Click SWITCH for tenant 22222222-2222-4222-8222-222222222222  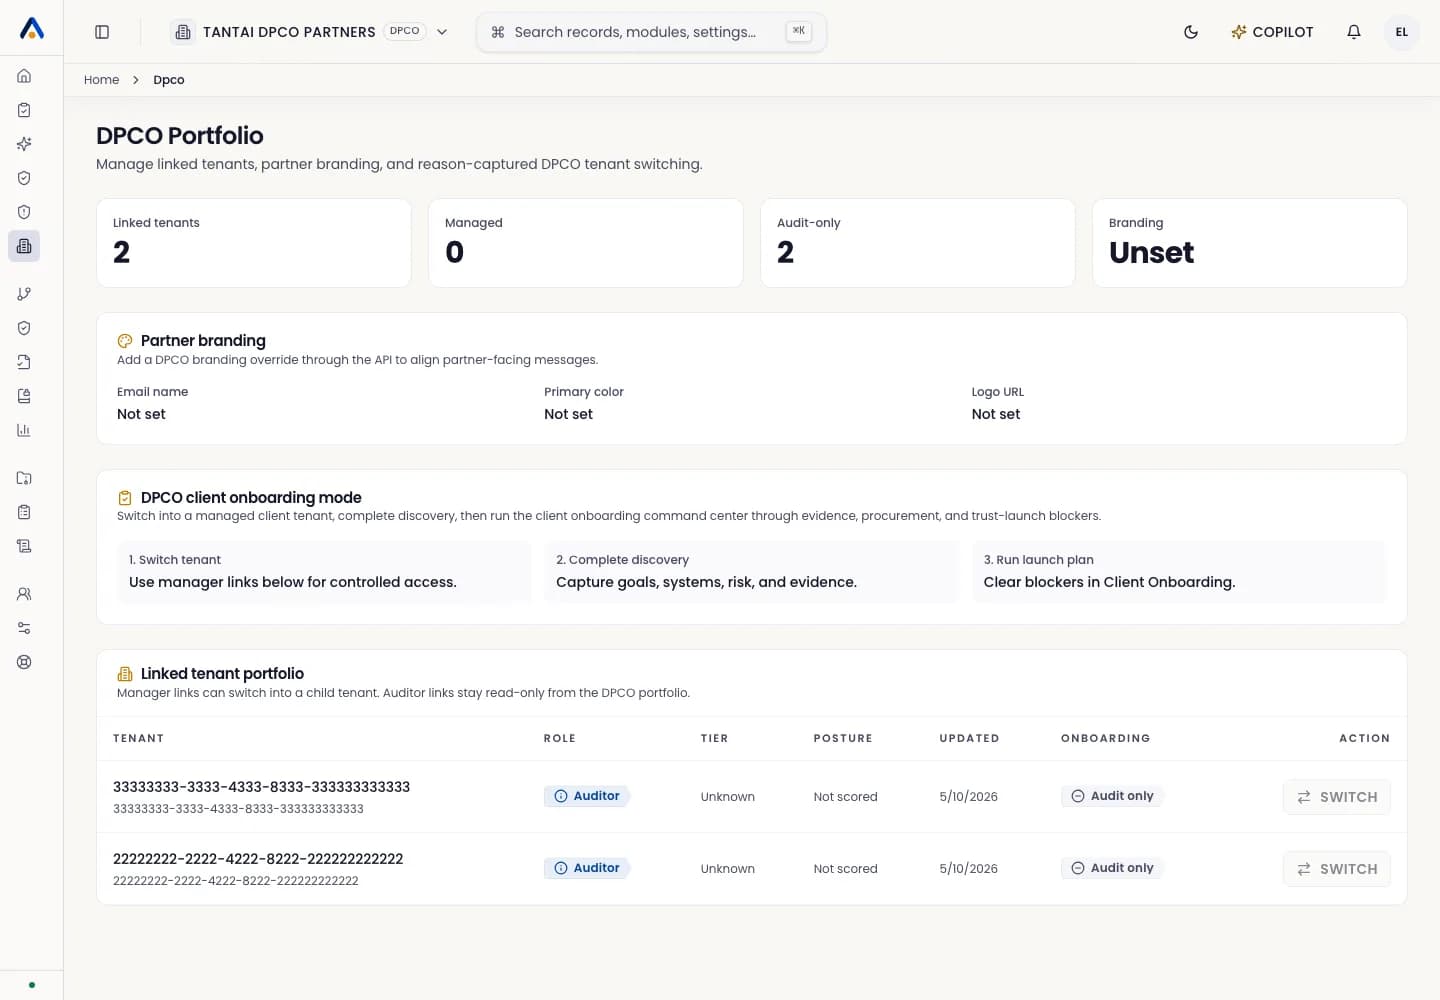point(1336,869)
